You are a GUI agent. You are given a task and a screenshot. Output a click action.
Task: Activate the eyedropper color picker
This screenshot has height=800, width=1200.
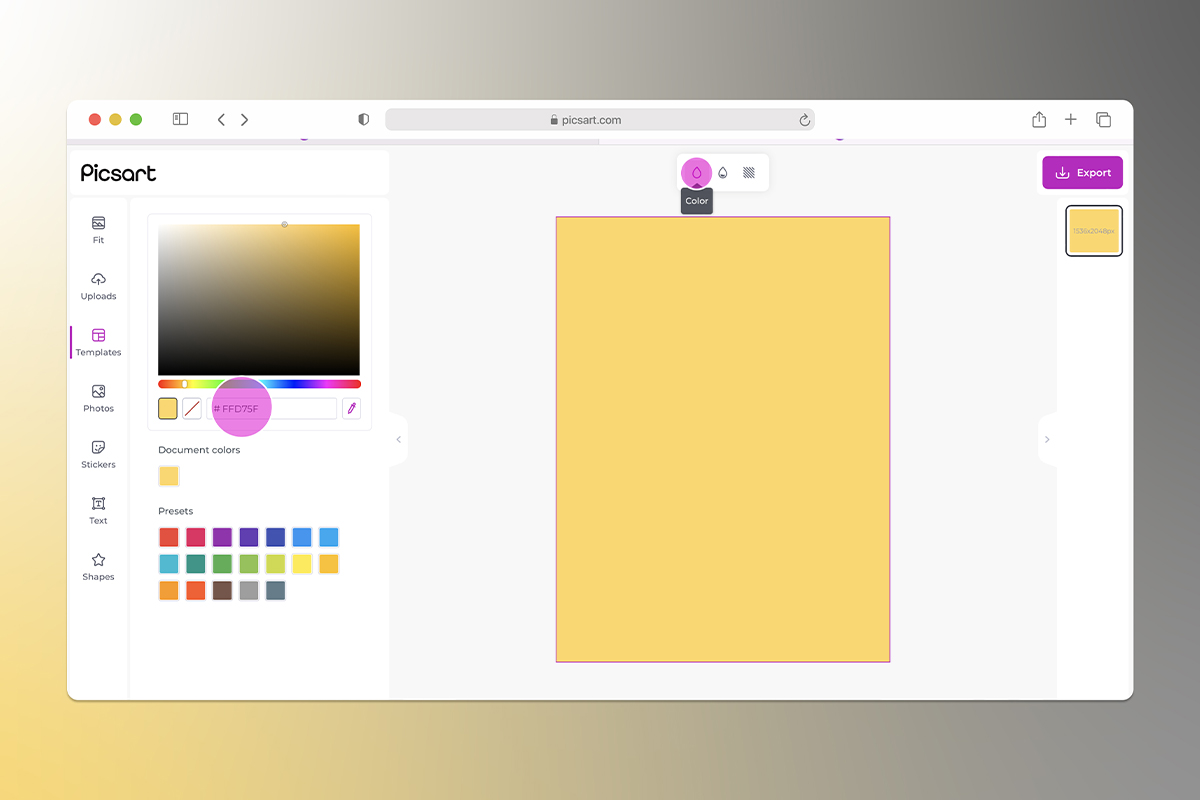351,408
